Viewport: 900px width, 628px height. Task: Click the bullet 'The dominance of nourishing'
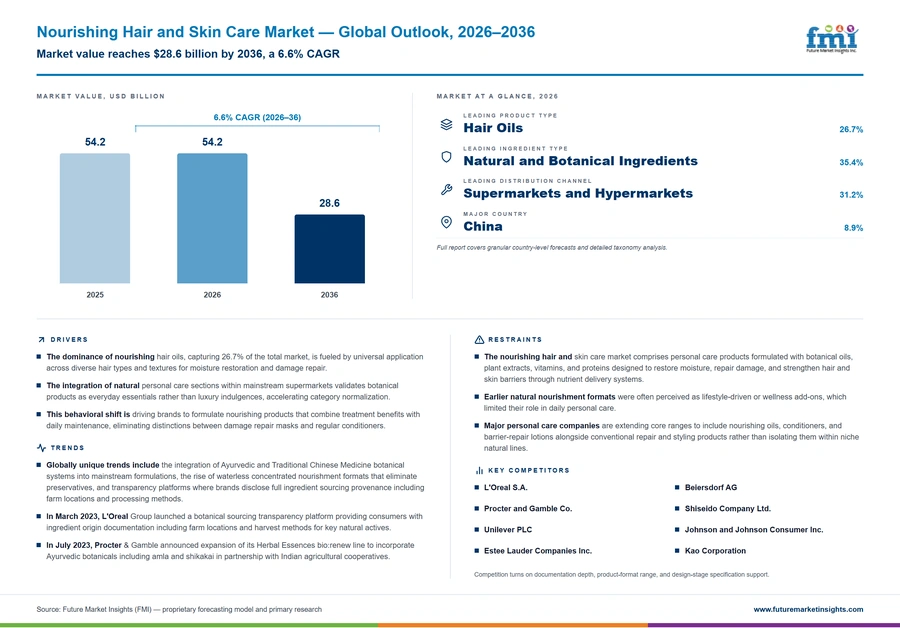pos(235,362)
